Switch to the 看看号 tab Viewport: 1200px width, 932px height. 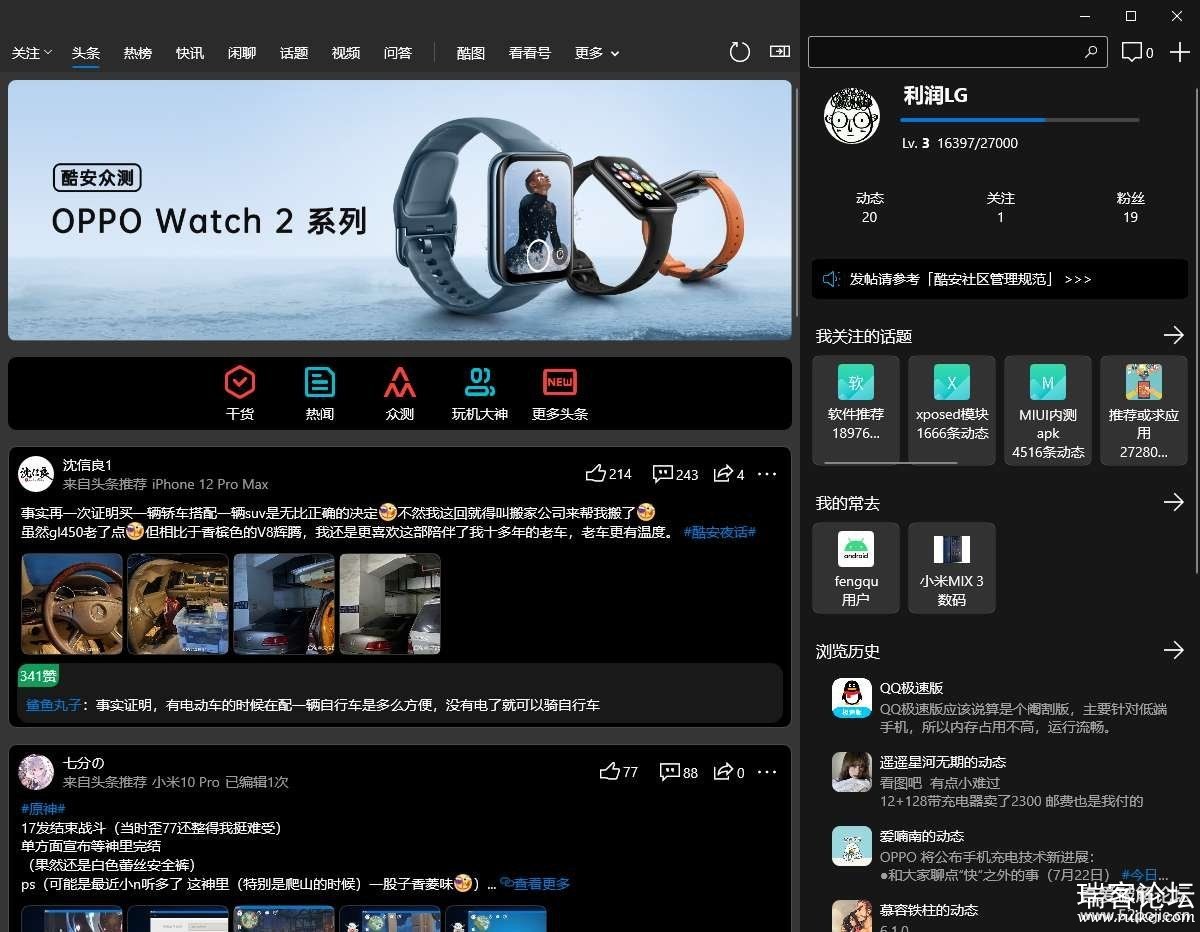coord(530,53)
